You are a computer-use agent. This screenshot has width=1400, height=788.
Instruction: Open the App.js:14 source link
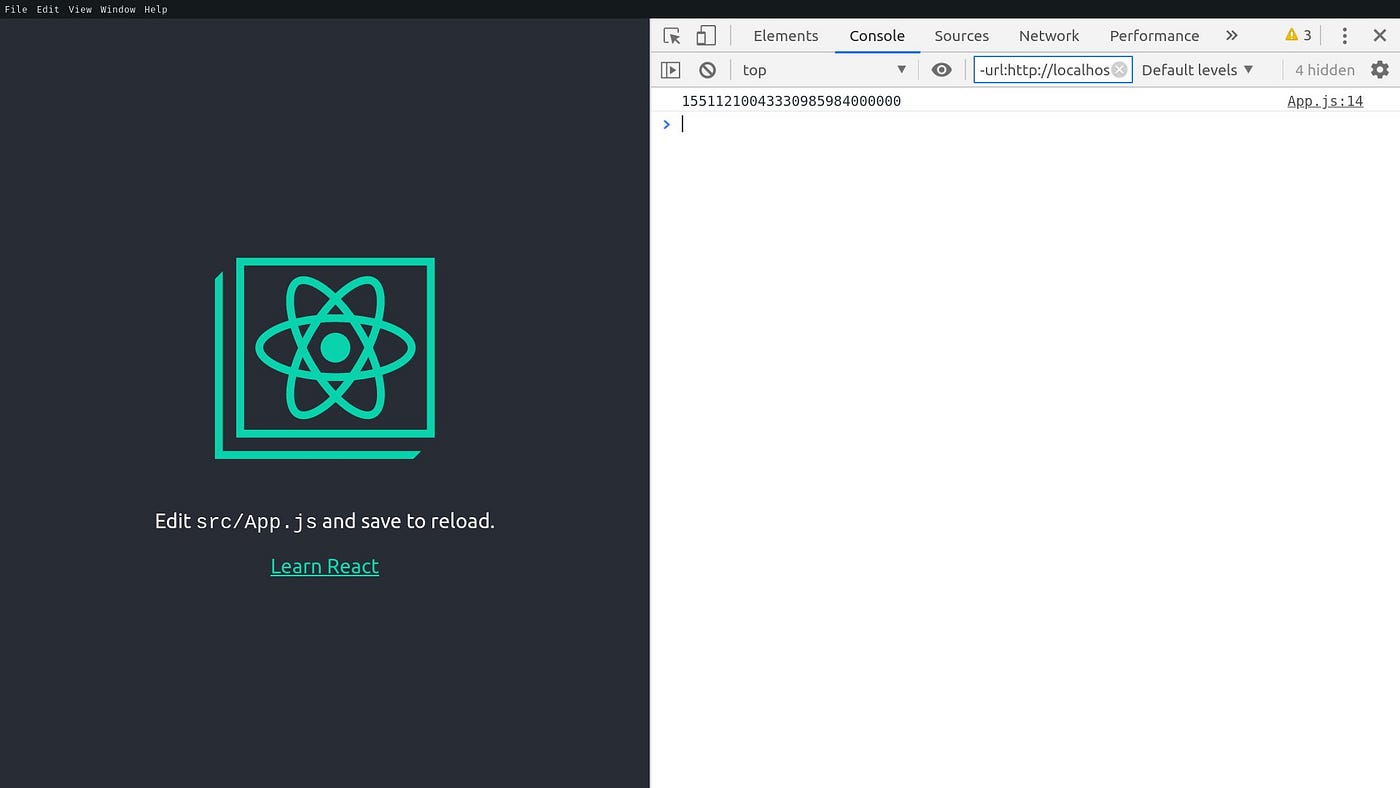1325,100
